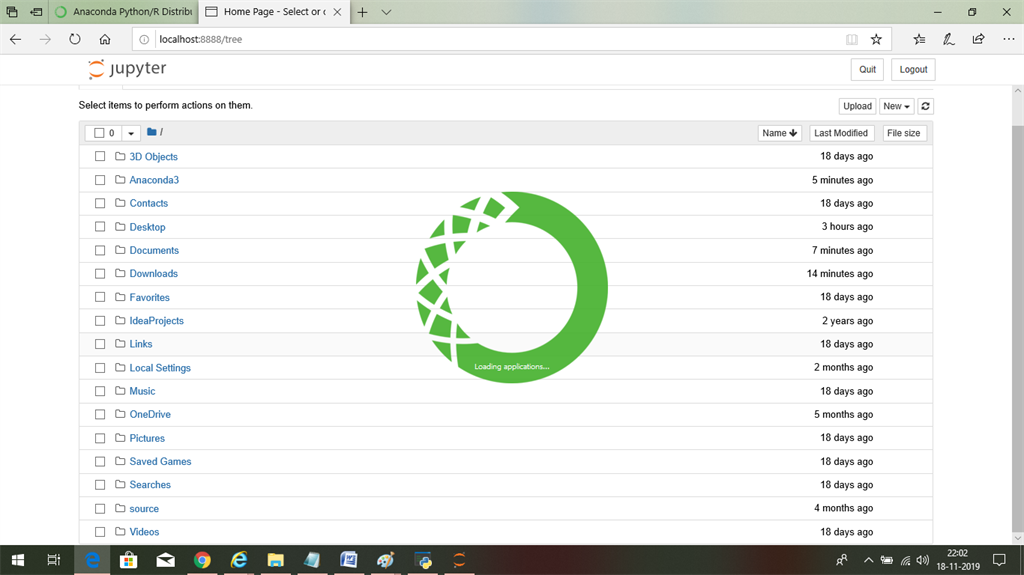The image size is (1024, 575).
Task: Open Jupyter app in taskbar
Action: tap(460, 560)
